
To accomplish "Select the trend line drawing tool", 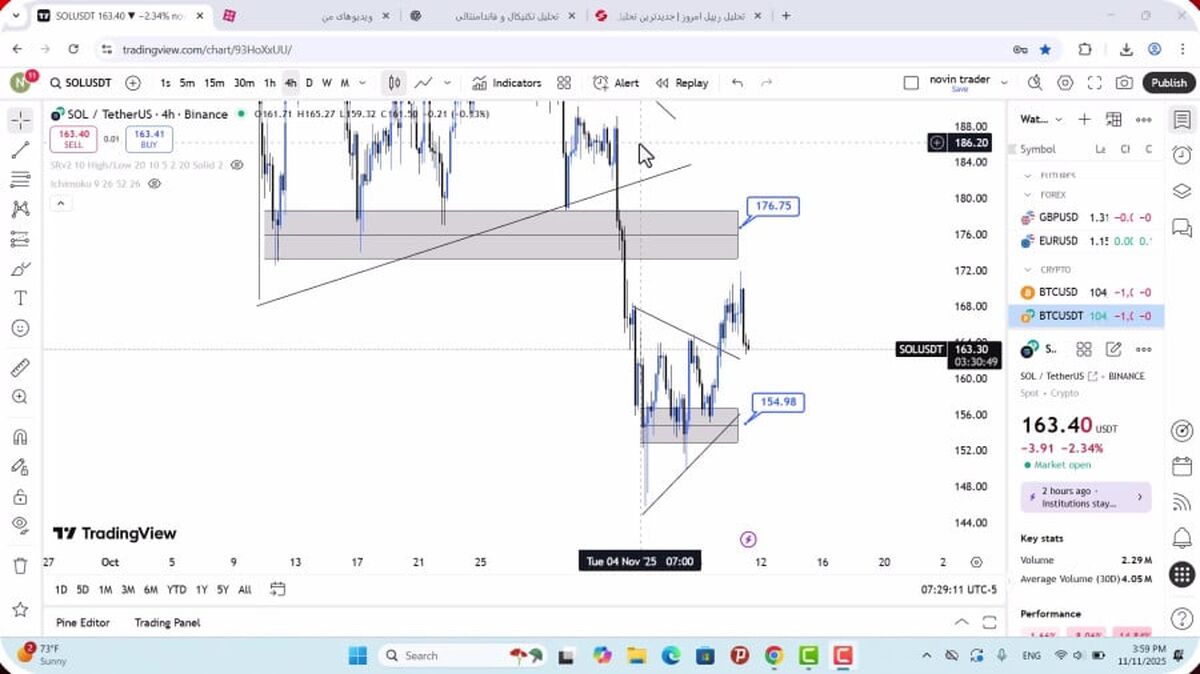I will tap(20, 150).
